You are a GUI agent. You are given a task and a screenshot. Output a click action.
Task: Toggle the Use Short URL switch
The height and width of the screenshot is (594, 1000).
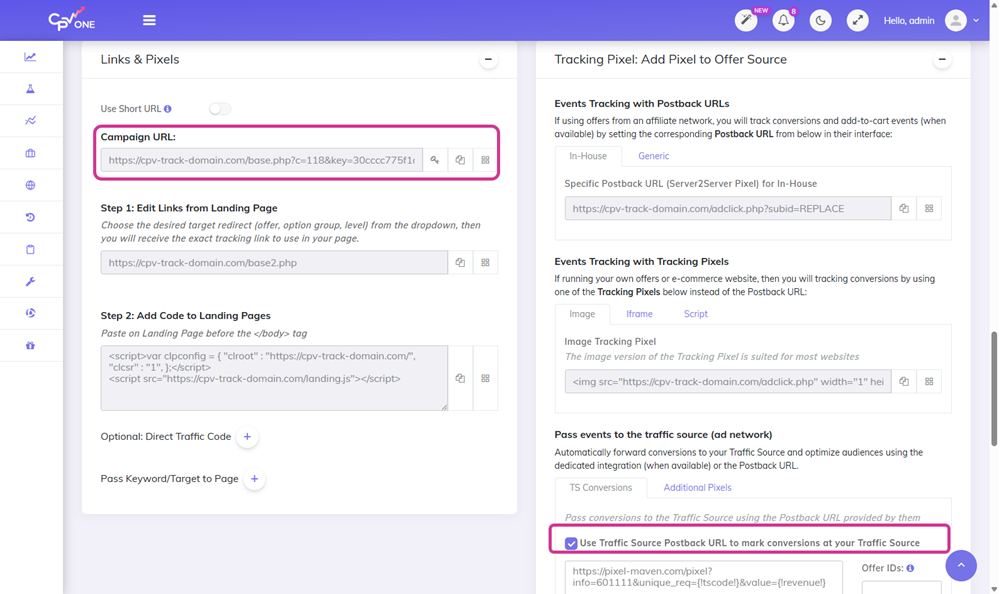(x=219, y=109)
